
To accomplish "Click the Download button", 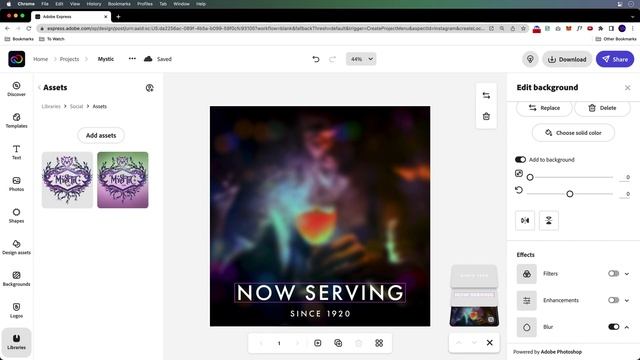I will (567, 59).
